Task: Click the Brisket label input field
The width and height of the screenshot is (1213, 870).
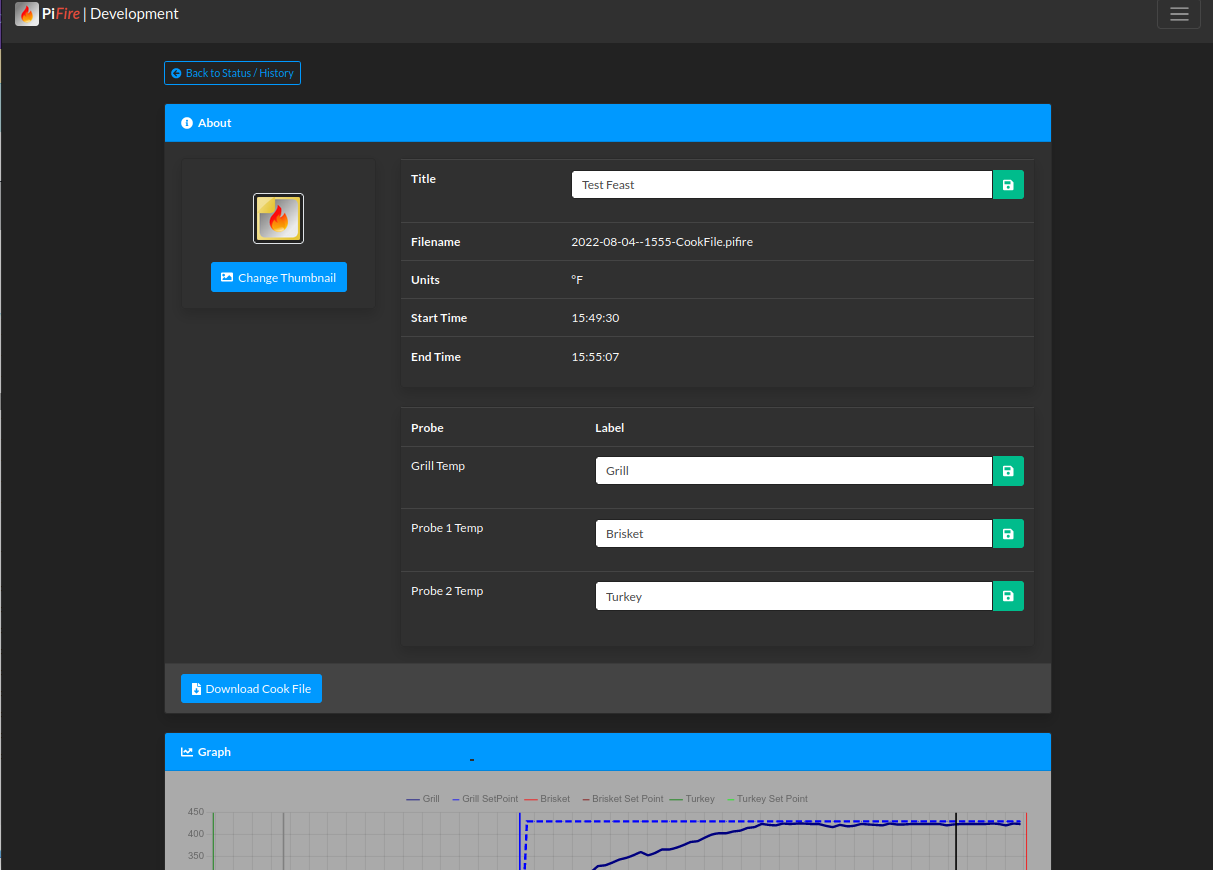Action: coord(794,534)
